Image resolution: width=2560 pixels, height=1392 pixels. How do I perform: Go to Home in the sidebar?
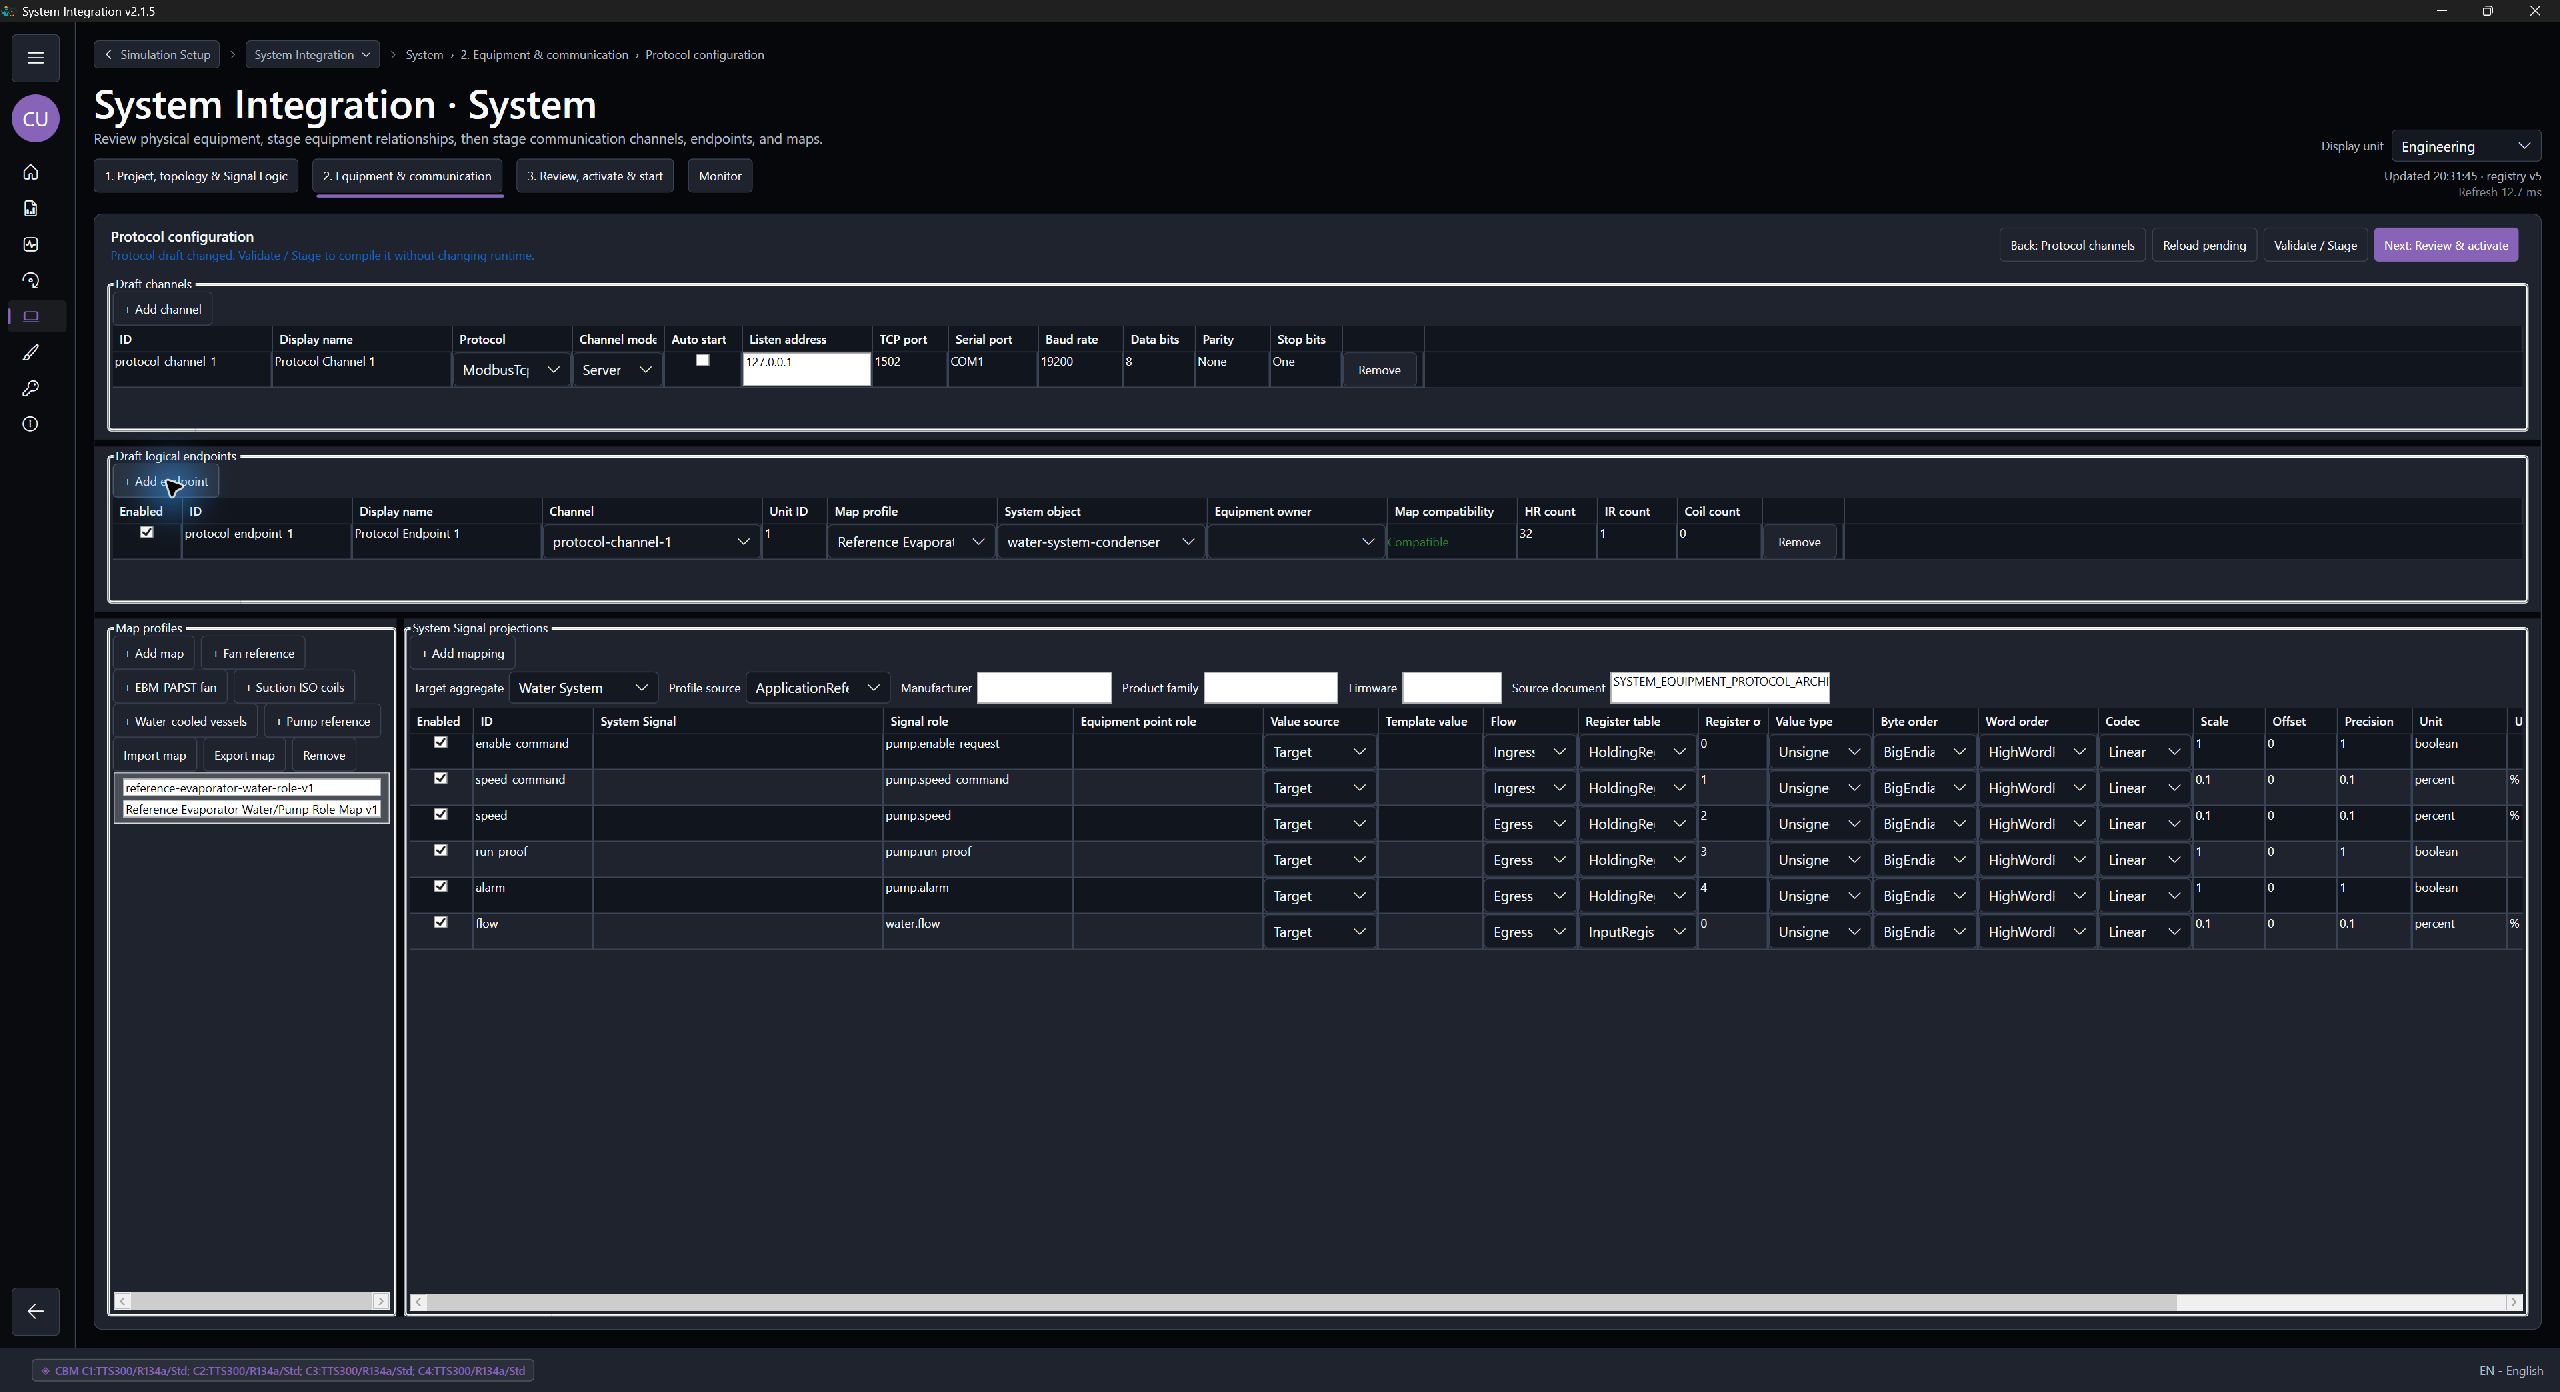coord(31,172)
